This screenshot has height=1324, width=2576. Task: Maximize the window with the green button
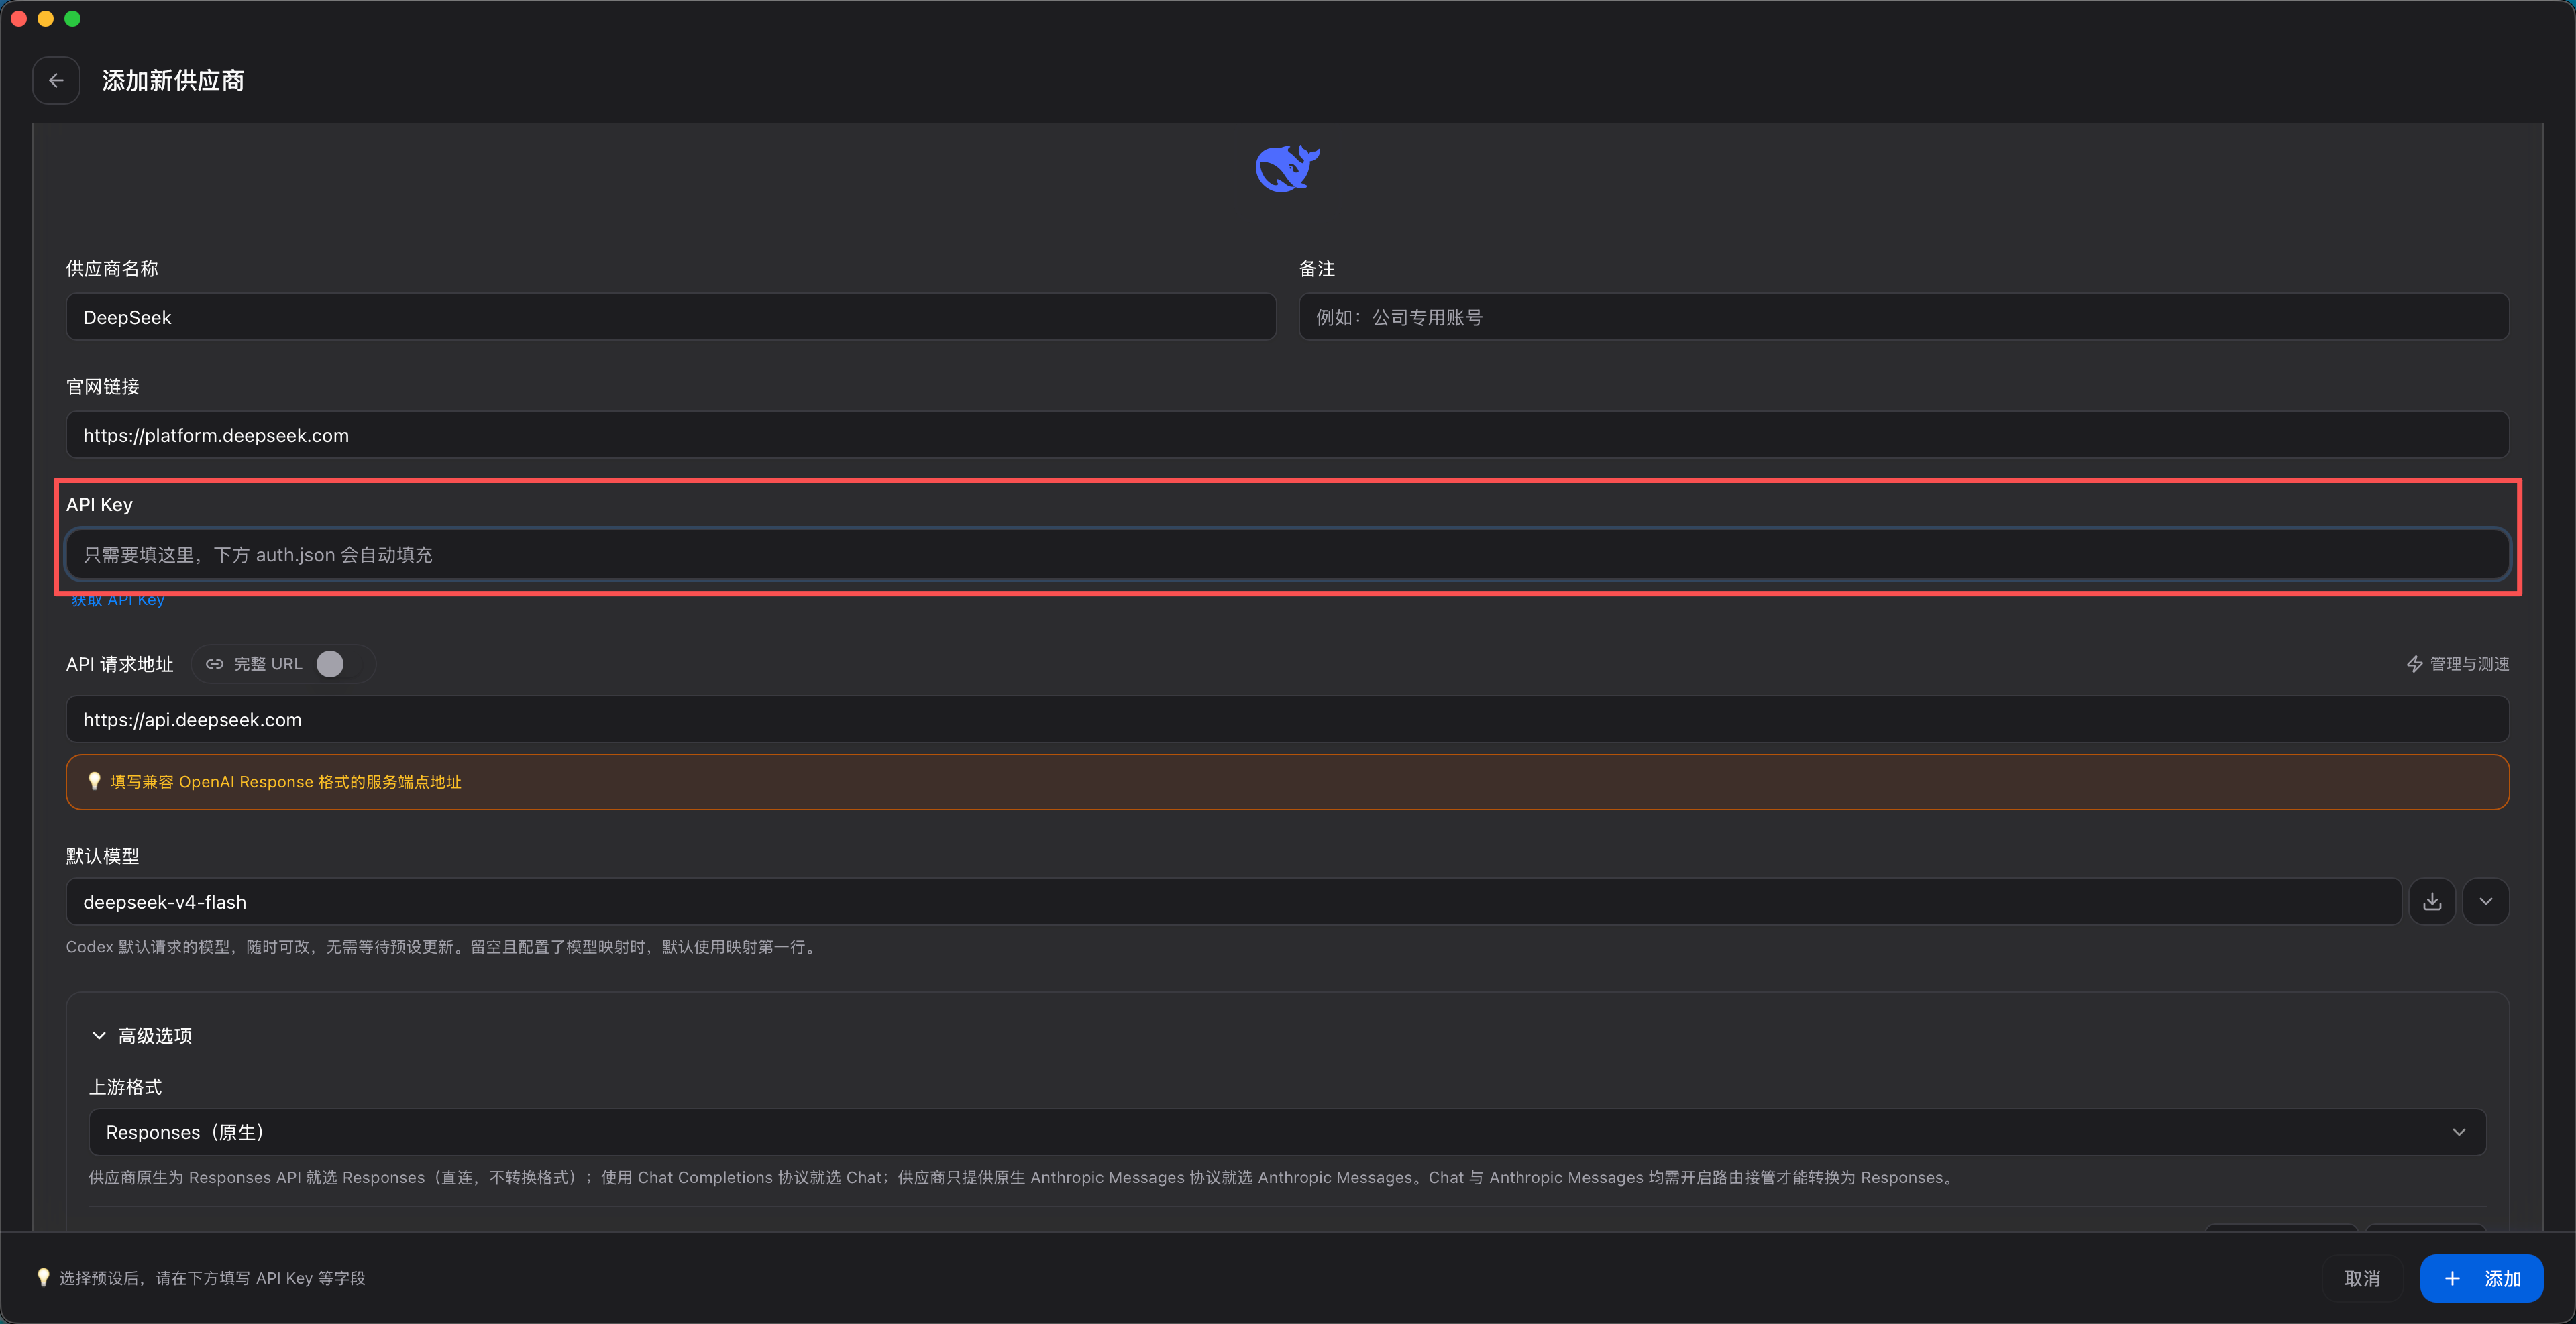(x=73, y=19)
